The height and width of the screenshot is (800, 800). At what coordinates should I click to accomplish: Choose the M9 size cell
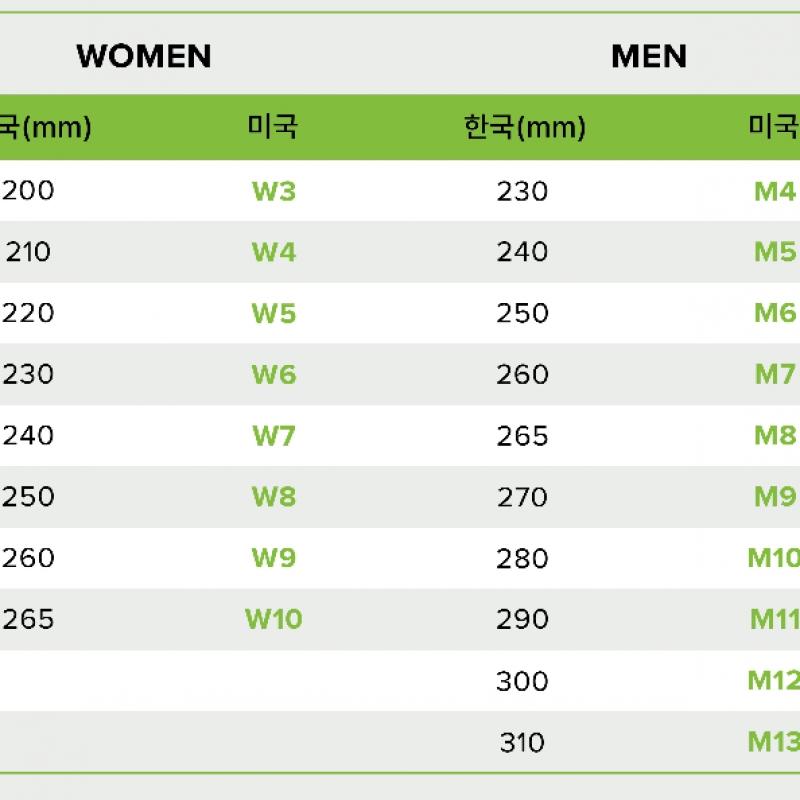[x=774, y=497]
